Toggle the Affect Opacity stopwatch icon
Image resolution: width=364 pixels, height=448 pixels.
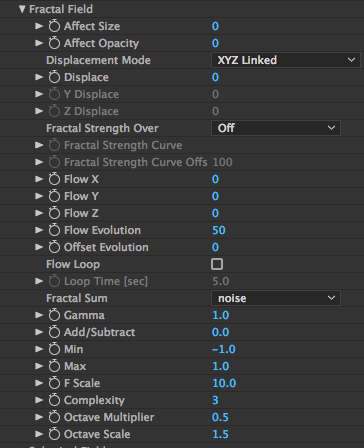(x=54, y=43)
